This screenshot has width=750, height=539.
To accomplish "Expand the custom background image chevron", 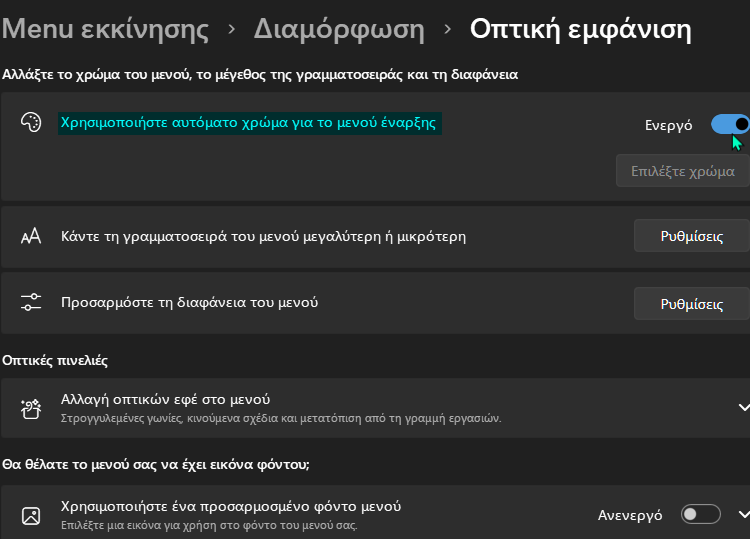I will click(x=743, y=515).
